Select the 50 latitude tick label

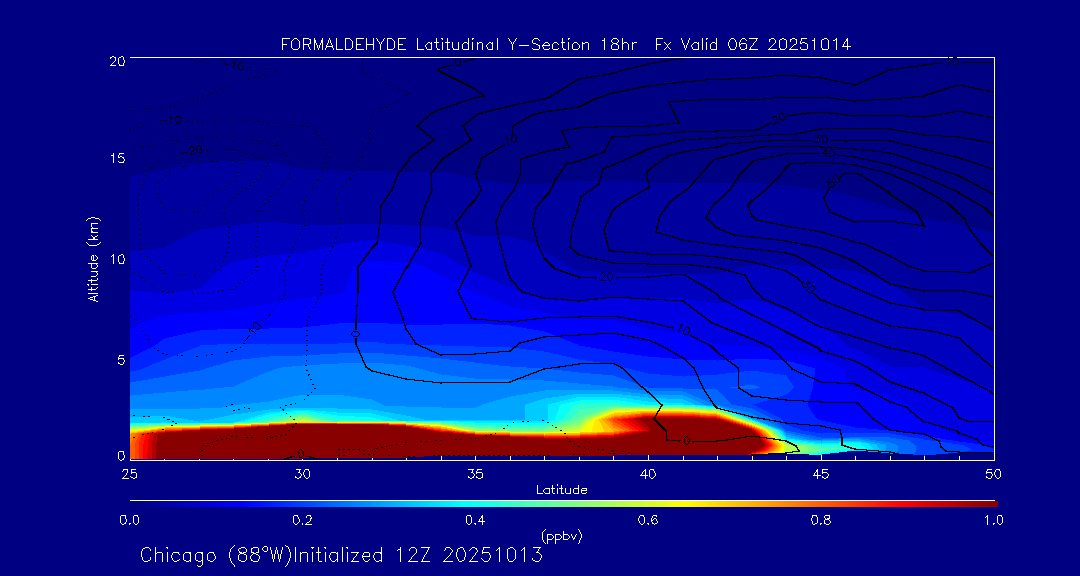[993, 473]
